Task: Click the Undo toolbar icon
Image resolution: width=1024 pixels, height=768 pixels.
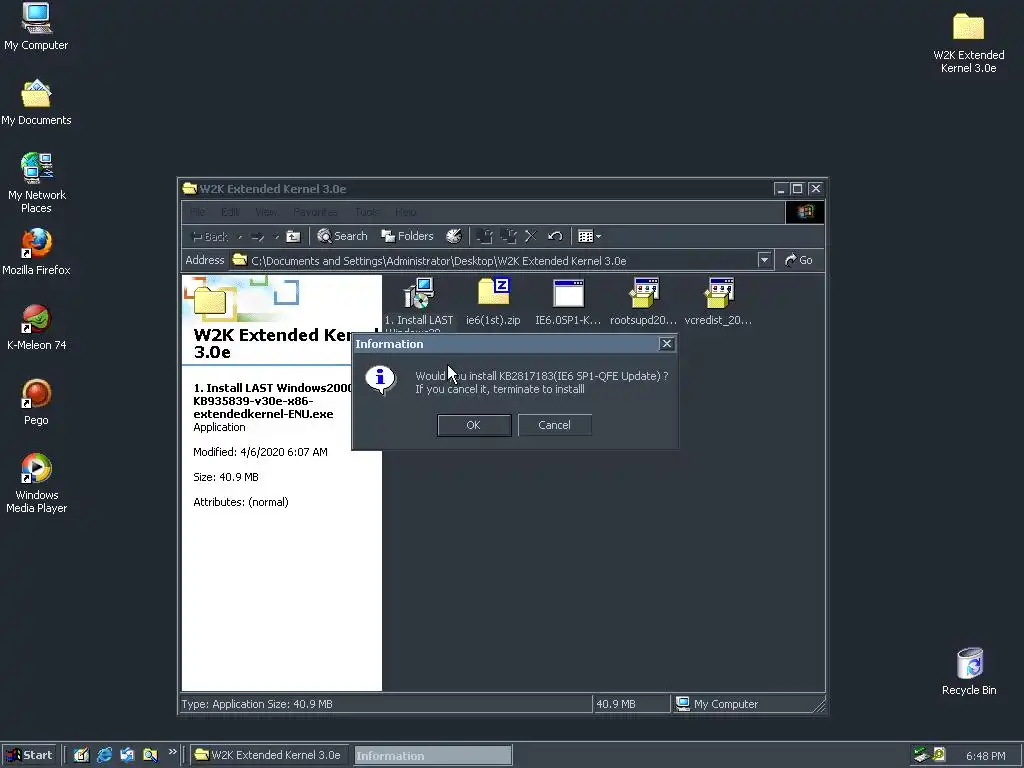Action: (555, 236)
